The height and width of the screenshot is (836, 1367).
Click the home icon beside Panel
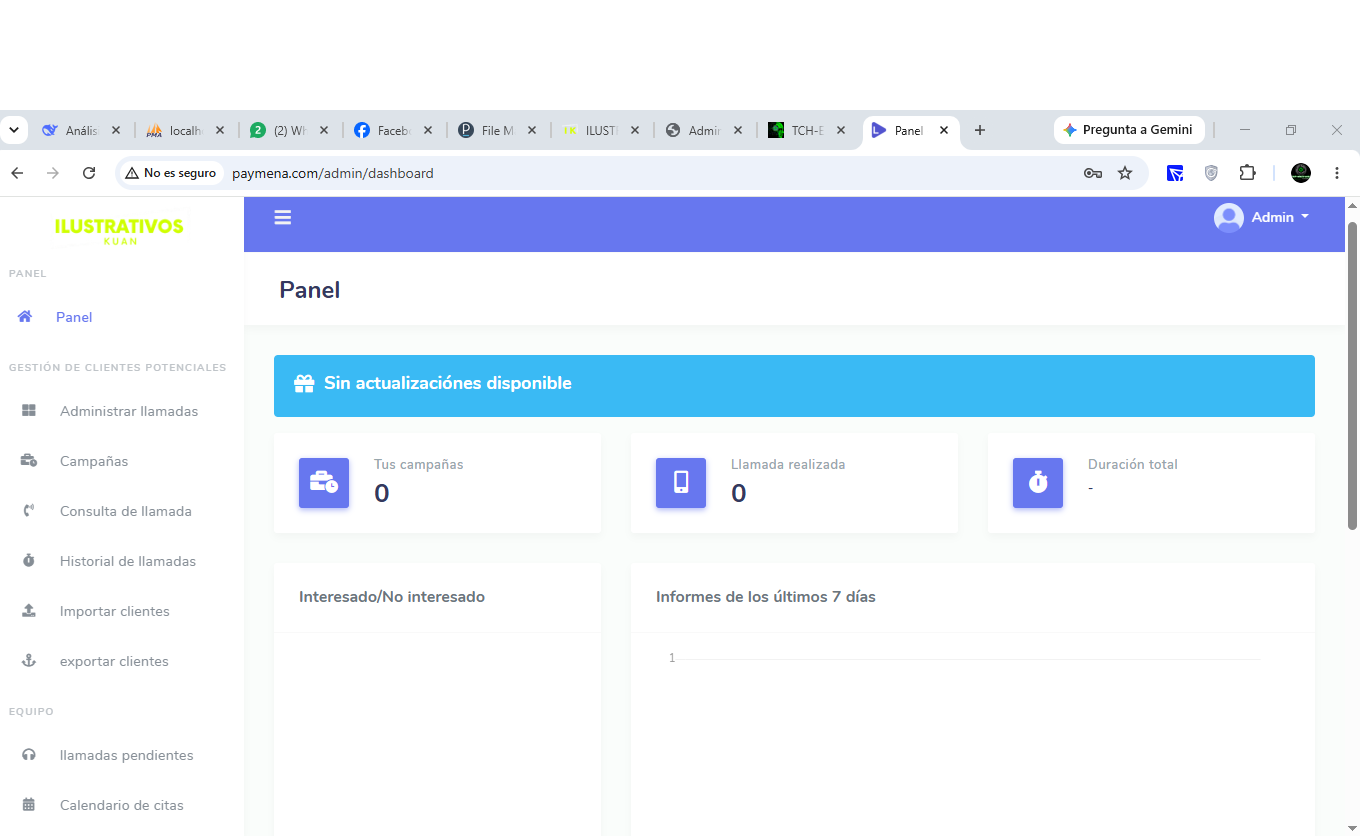25,316
